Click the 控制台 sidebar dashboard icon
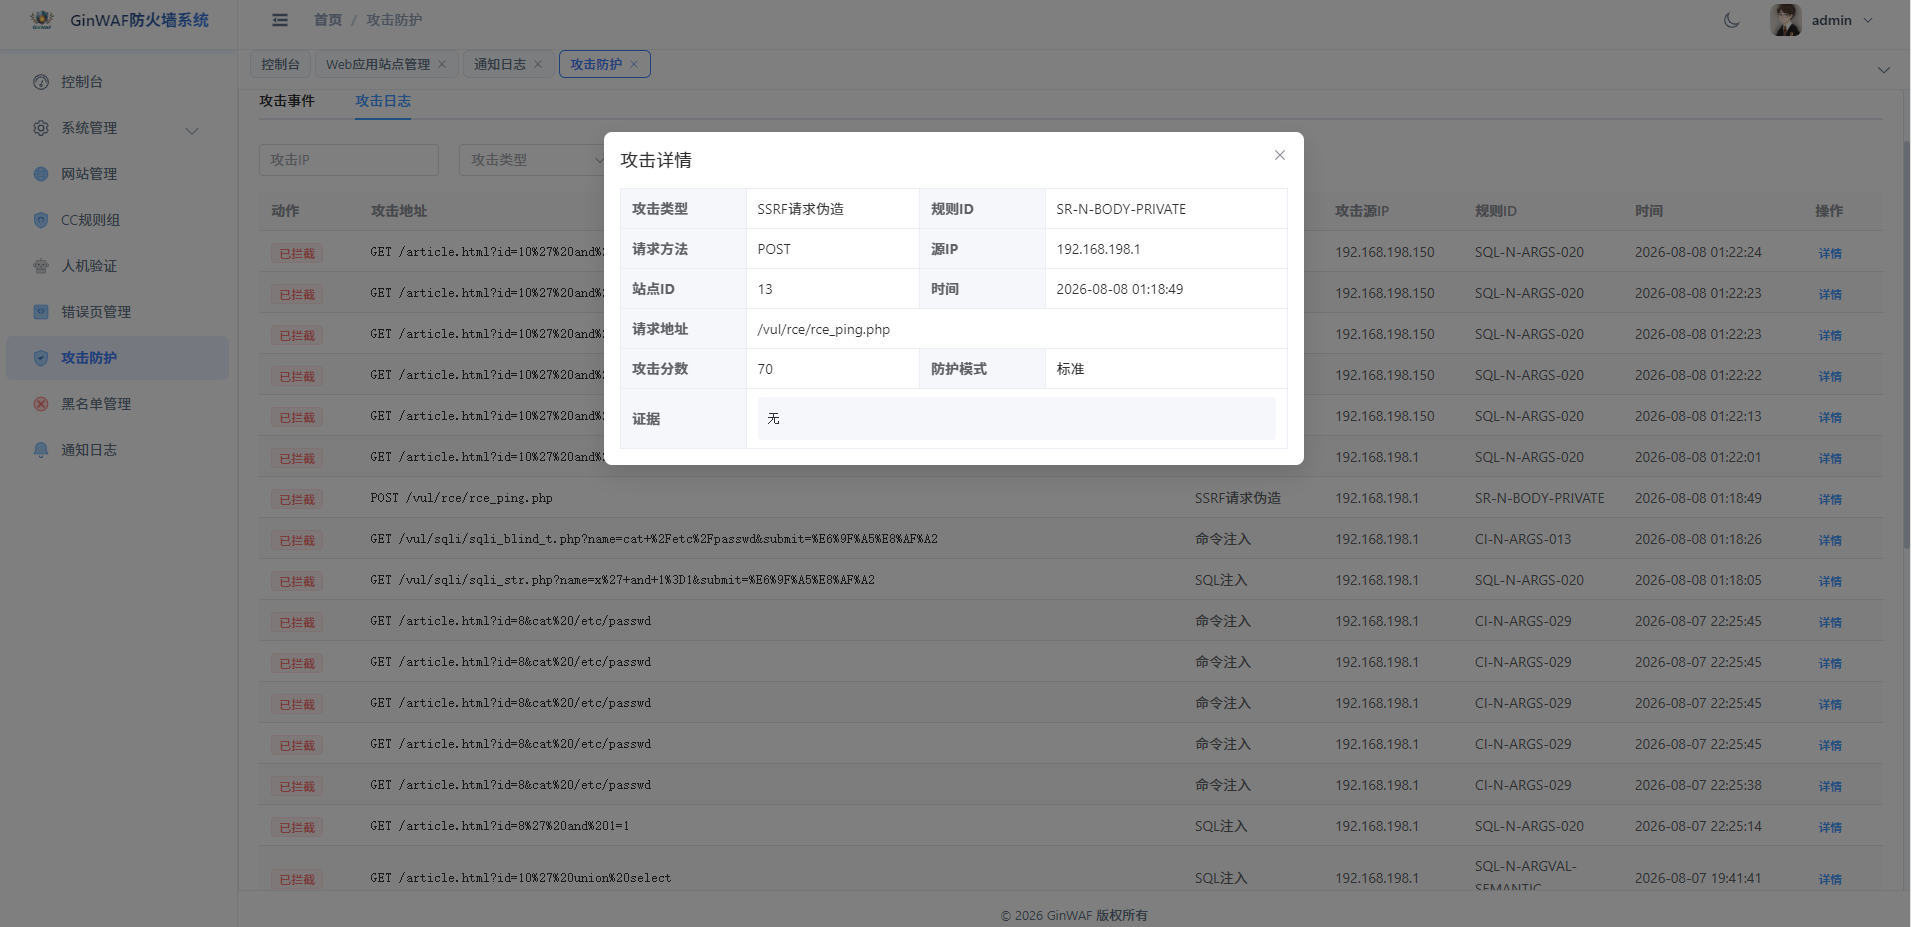Screen dimensions: 1914x927 point(41,82)
